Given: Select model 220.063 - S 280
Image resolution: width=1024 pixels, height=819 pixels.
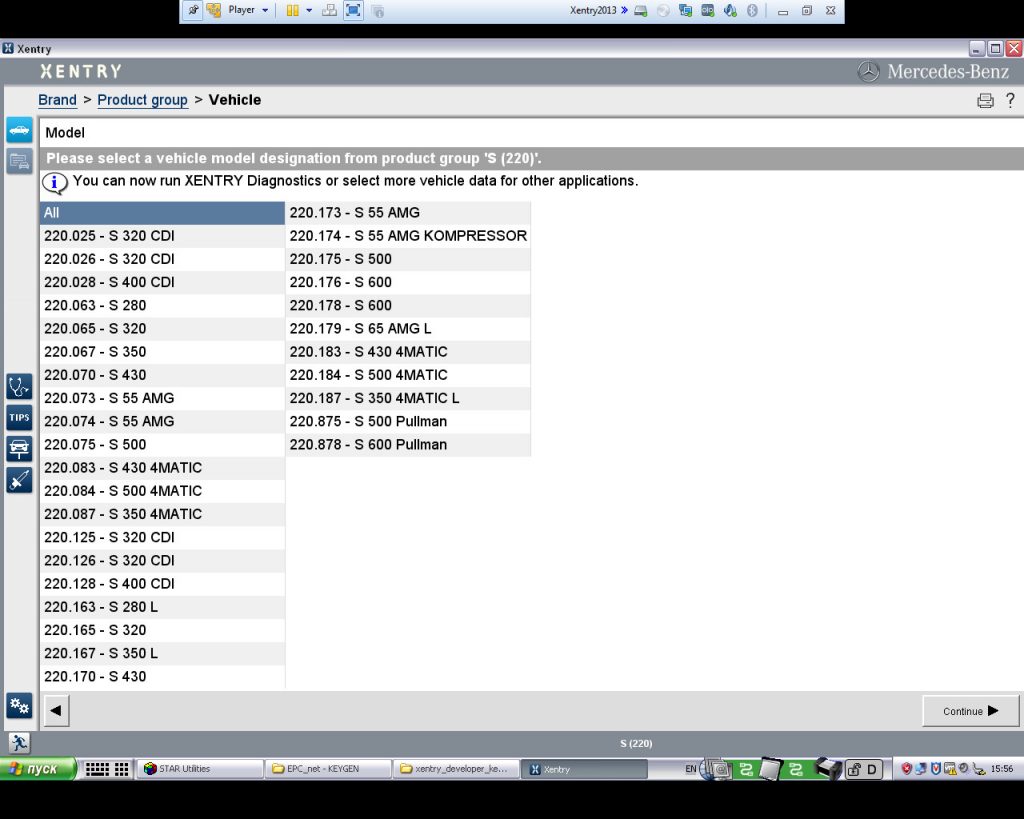Looking at the screenshot, I should click(x=163, y=306).
